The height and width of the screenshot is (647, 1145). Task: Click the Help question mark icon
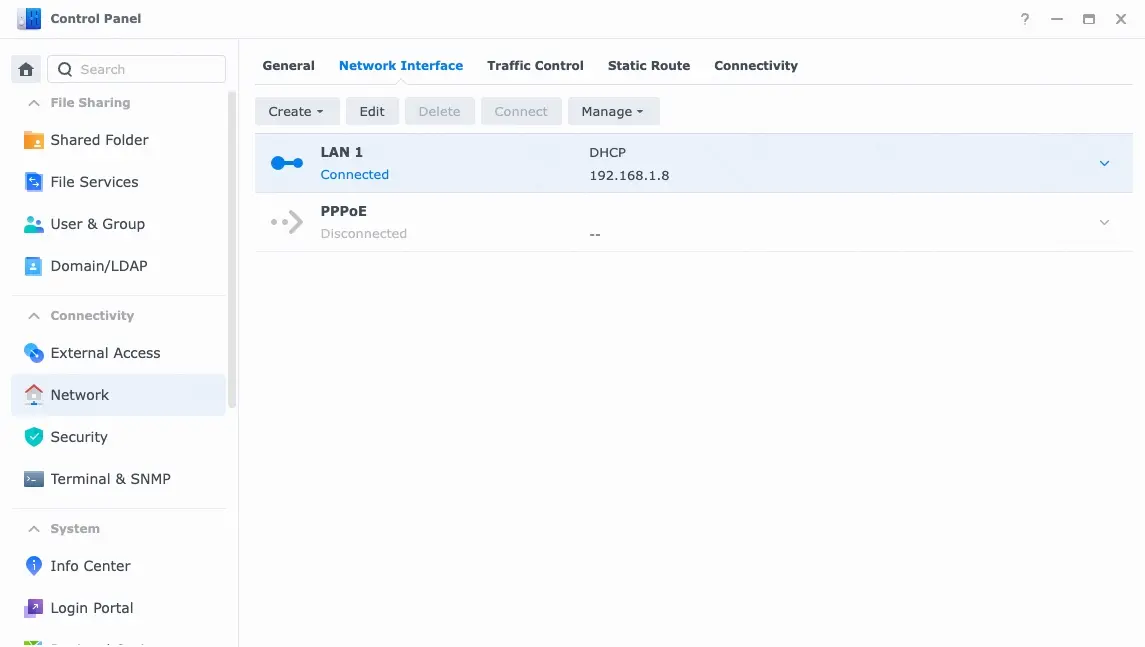point(1025,19)
